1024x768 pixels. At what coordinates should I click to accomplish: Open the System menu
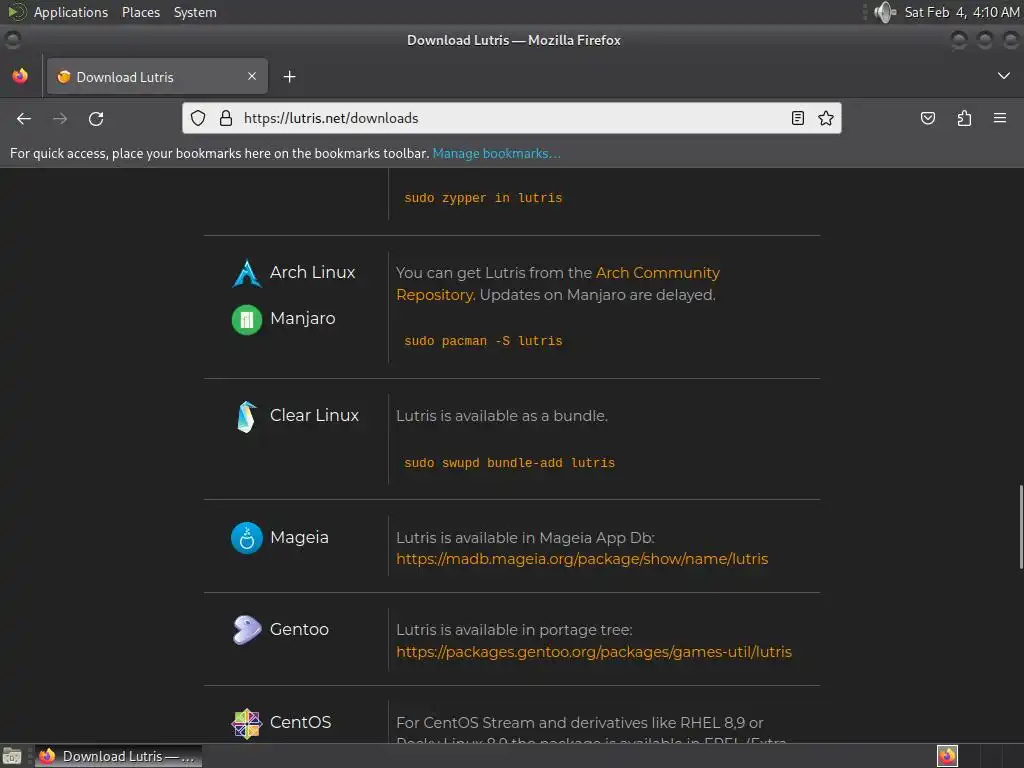click(x=195, y=12)
